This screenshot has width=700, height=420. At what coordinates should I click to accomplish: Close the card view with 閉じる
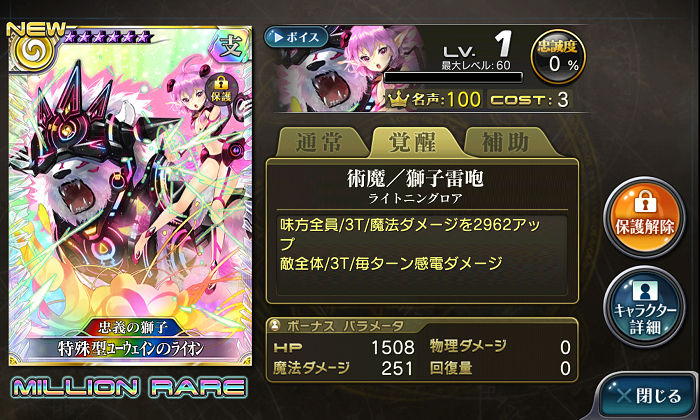click(x=647, y=396)
